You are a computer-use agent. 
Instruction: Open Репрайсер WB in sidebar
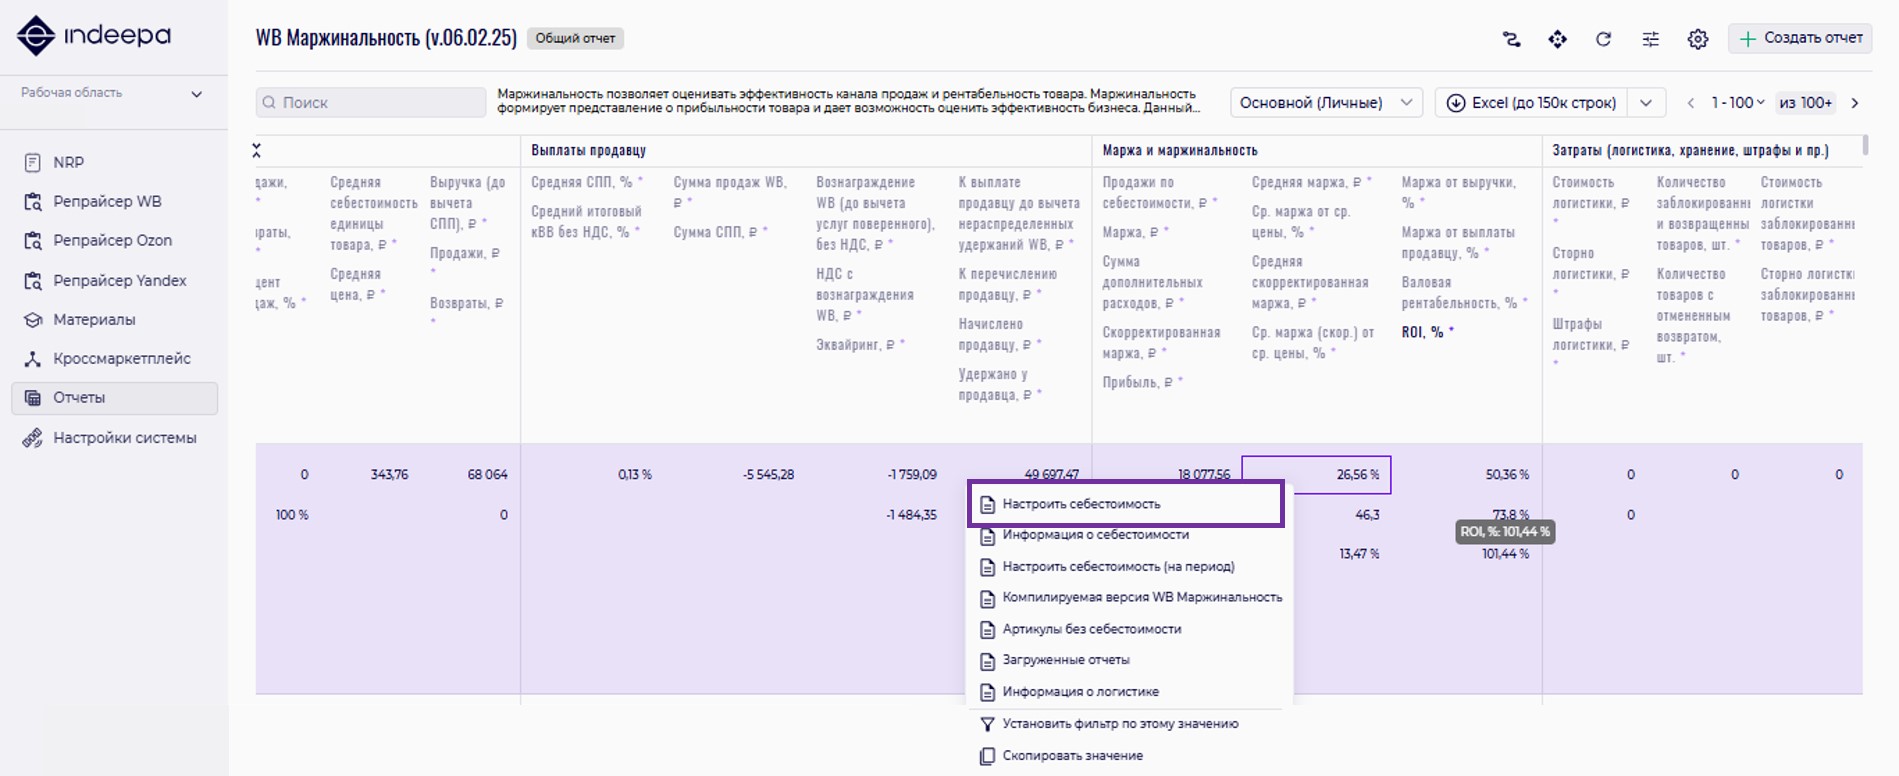tap(107, 201)
